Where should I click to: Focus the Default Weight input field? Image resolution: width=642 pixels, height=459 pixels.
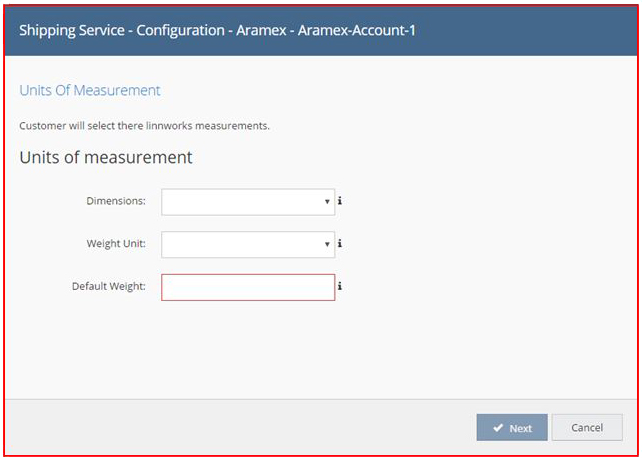coord(248,287)
